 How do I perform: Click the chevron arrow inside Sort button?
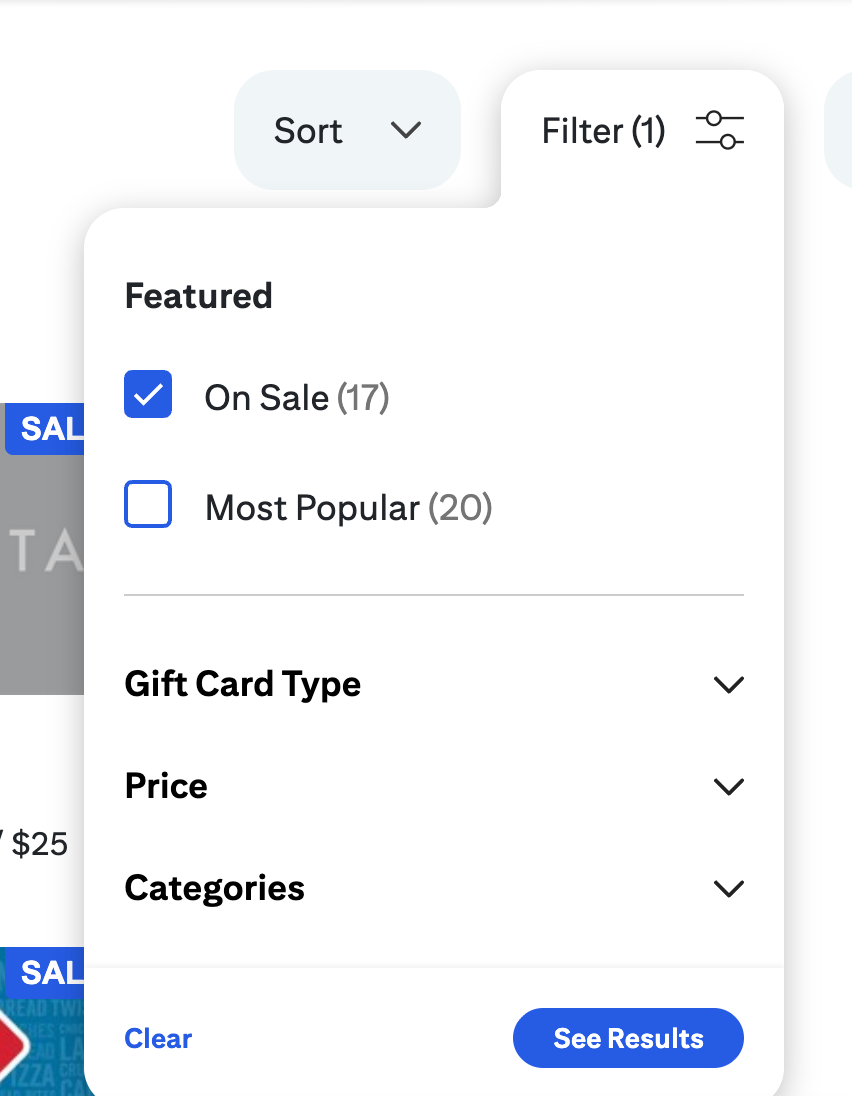[406, 131]
